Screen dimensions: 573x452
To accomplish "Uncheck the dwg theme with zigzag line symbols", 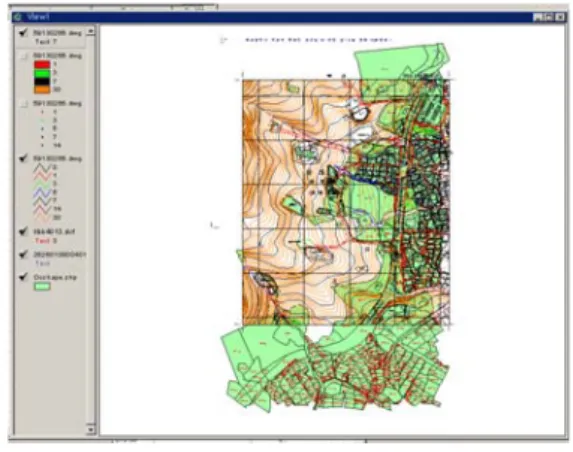I will 24,158.
